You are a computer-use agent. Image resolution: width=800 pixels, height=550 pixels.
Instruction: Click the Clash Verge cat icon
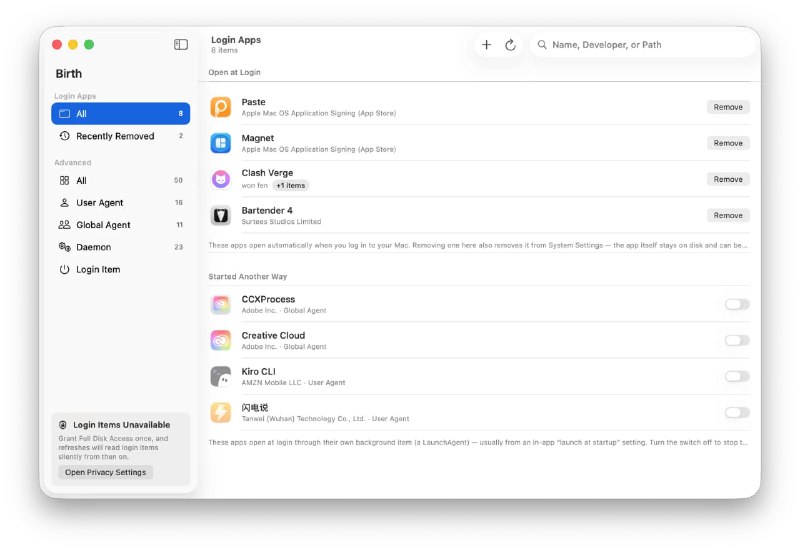coord(220,179)
